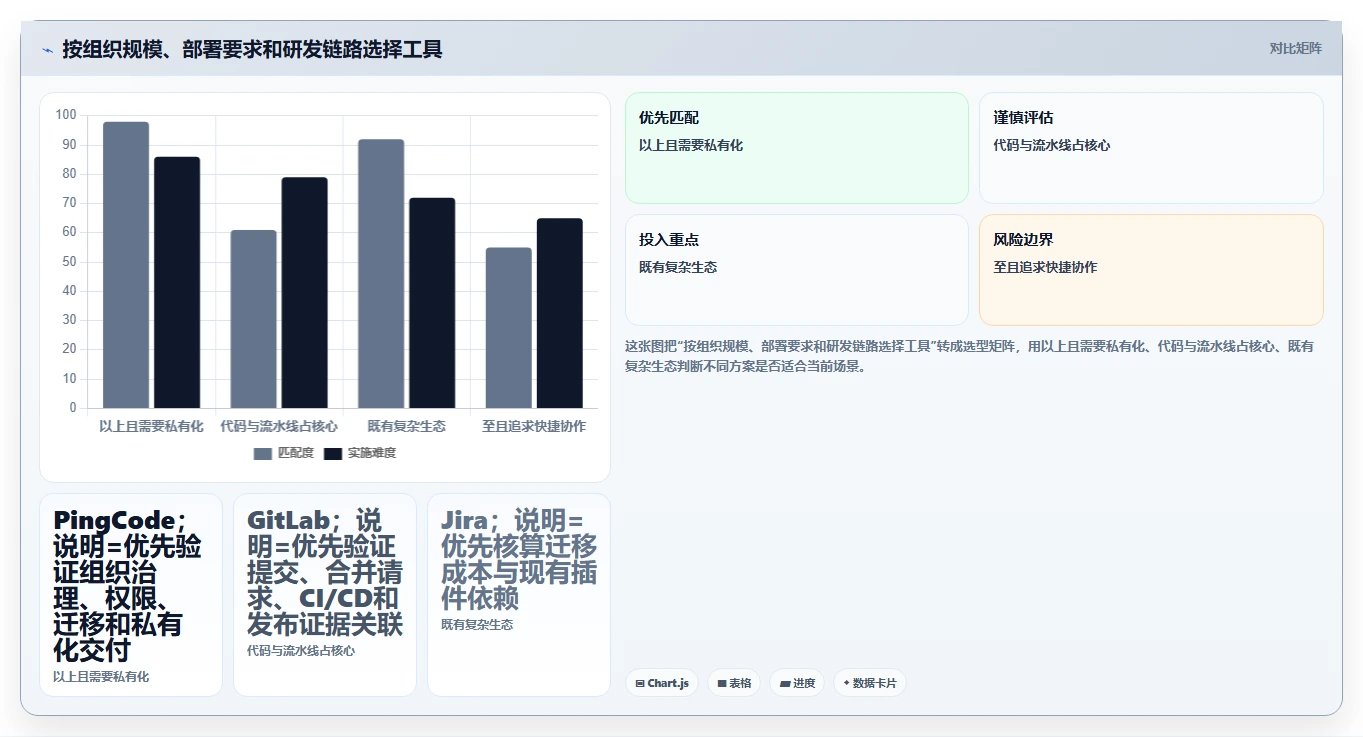Viewport: 1363px width, 737px height.
Task: Click x-axis label 至且追求快捷协作
Action: point(534,426)
